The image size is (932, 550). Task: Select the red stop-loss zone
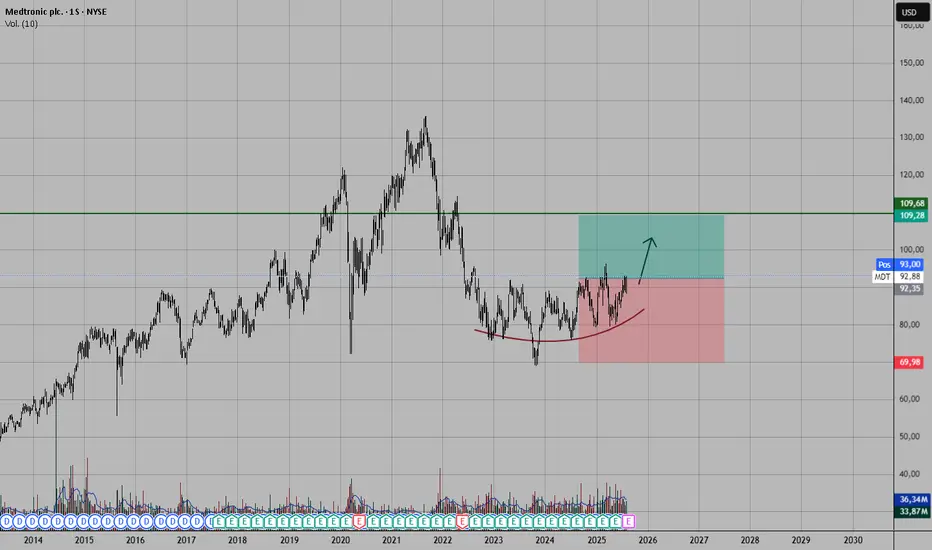click(x=651, y=320)
